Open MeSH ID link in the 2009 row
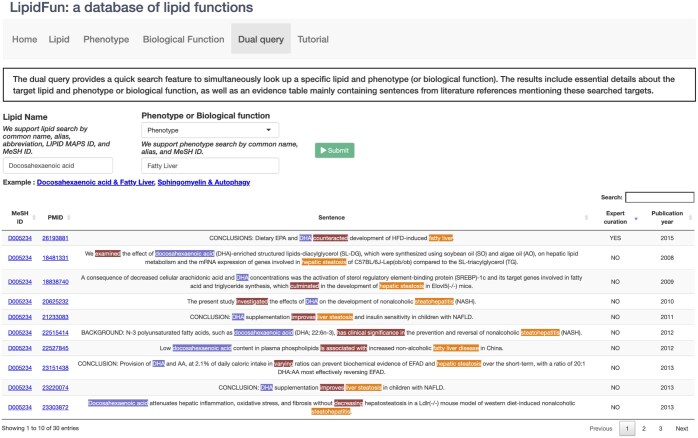The height and width of the screenshot is (438, 698). pyautogui.click(x=20, y=282)
